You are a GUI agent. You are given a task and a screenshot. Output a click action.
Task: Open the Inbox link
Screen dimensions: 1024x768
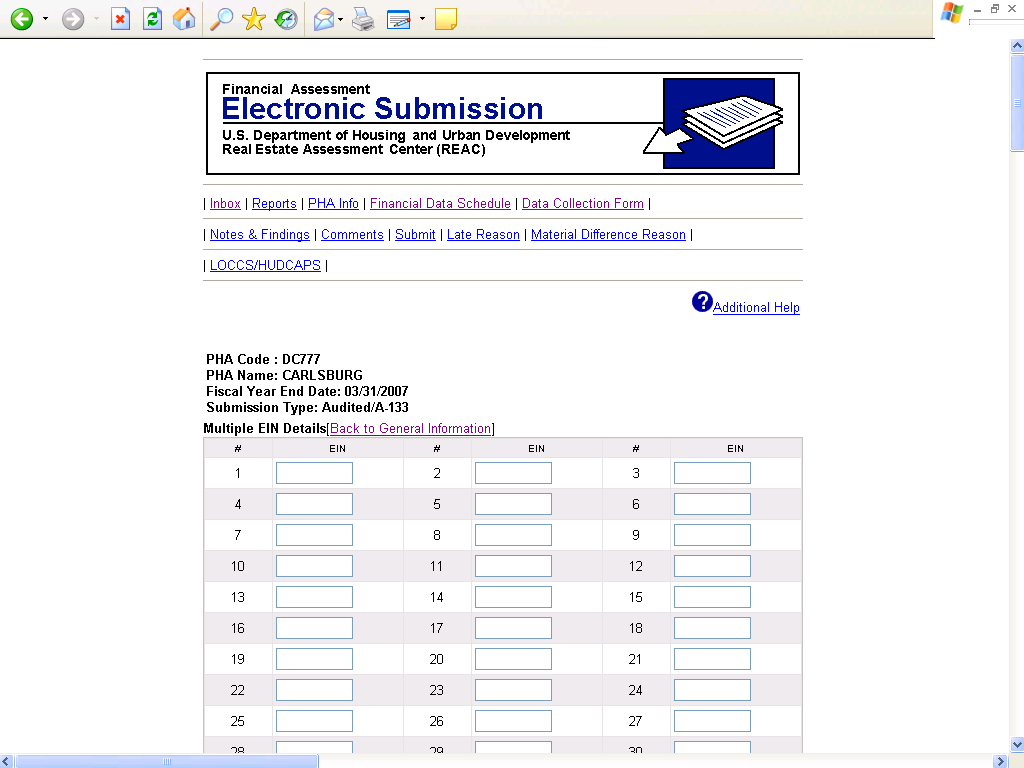[x=225, y=204]
